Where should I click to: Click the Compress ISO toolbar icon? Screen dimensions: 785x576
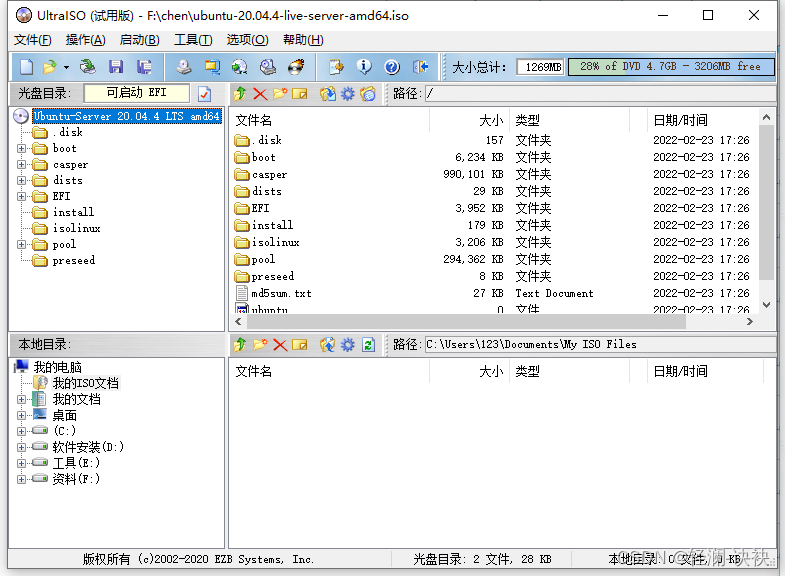212,67
